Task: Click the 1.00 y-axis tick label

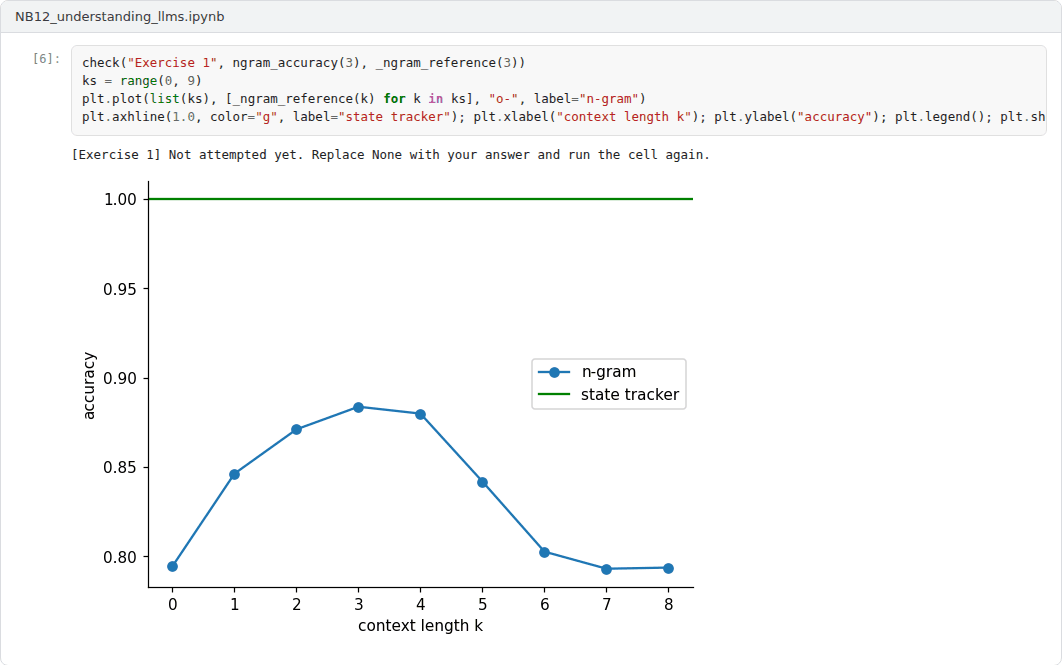Action: pyautogui.click(x=120, y=199)
